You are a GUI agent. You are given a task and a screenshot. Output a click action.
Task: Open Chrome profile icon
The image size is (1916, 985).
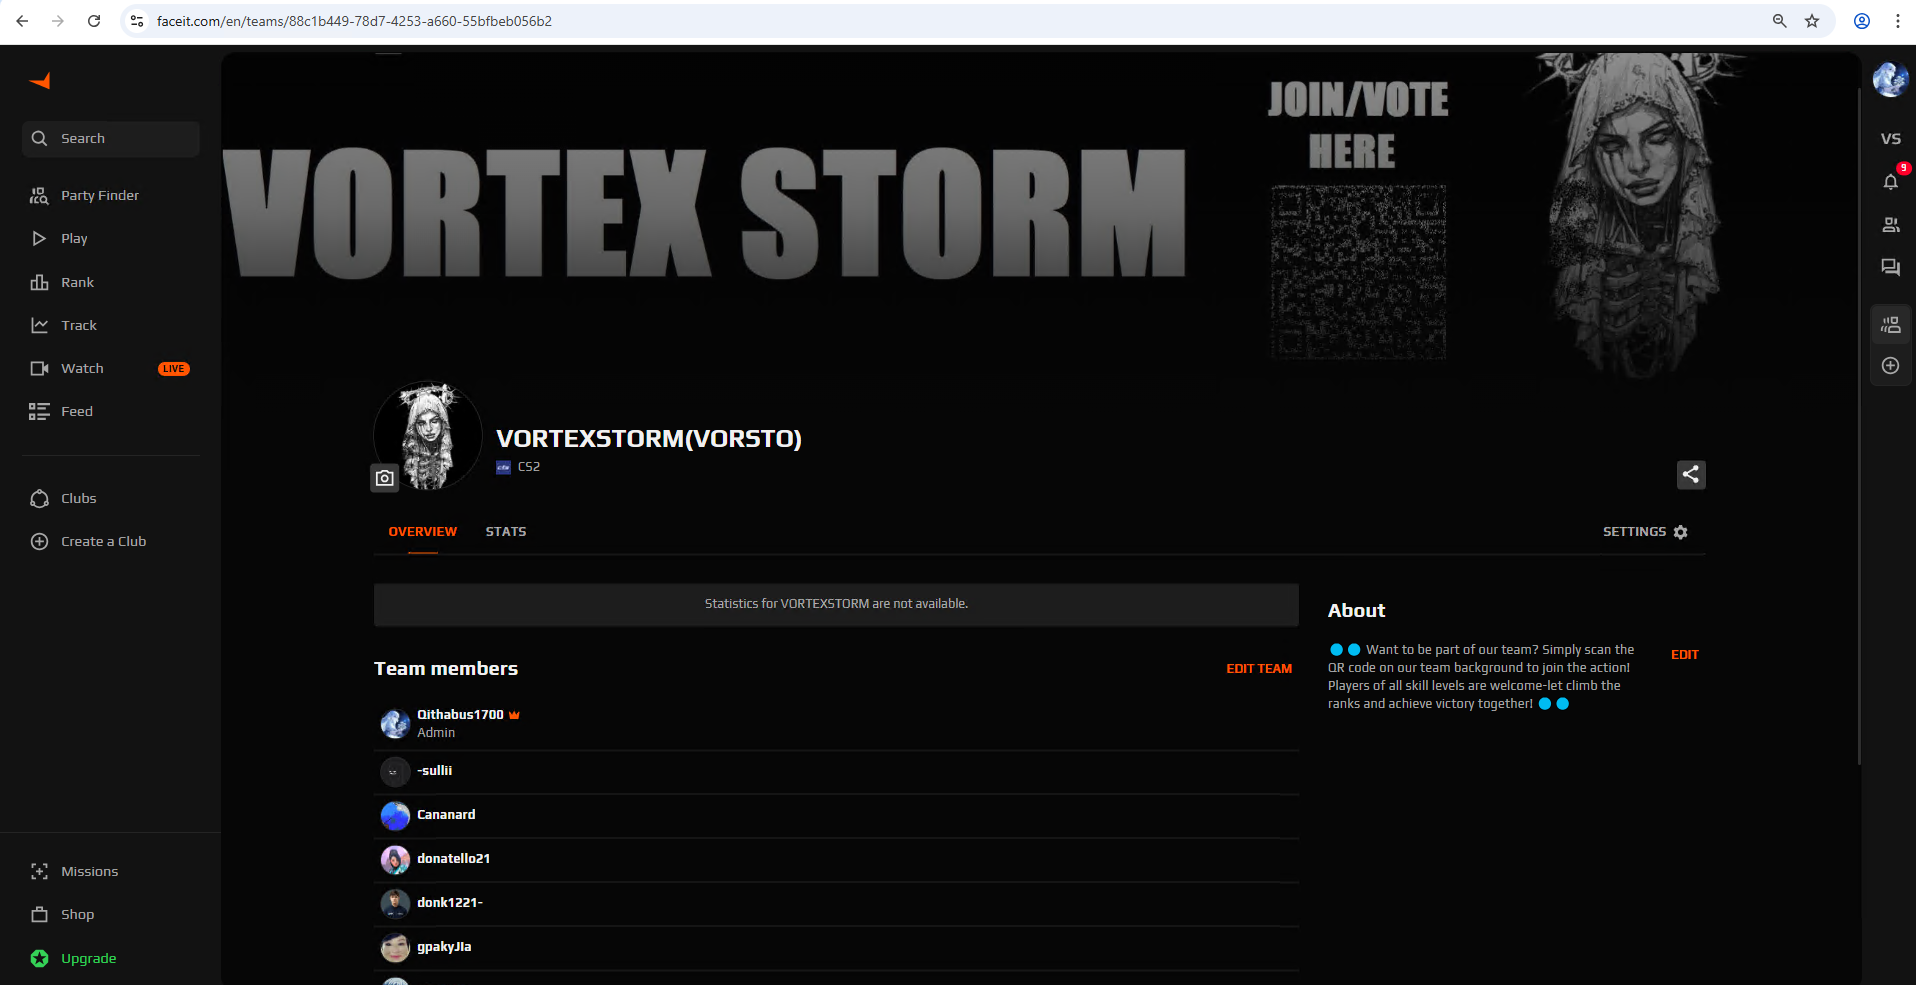tap(1862, 21)
